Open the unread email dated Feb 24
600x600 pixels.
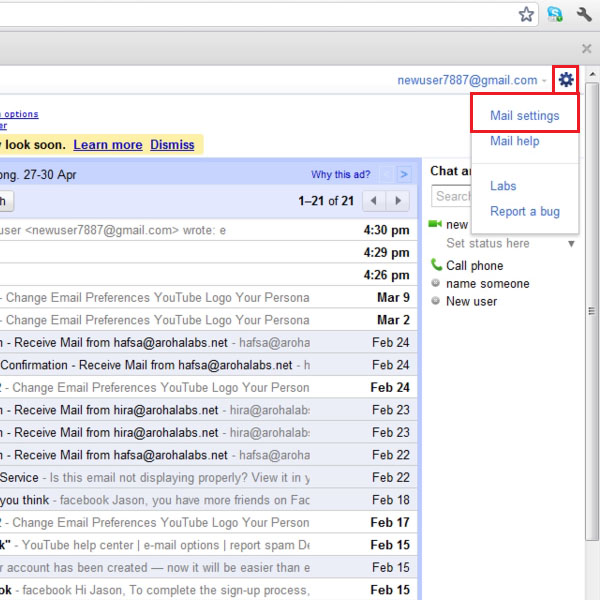tap(209, 387)
